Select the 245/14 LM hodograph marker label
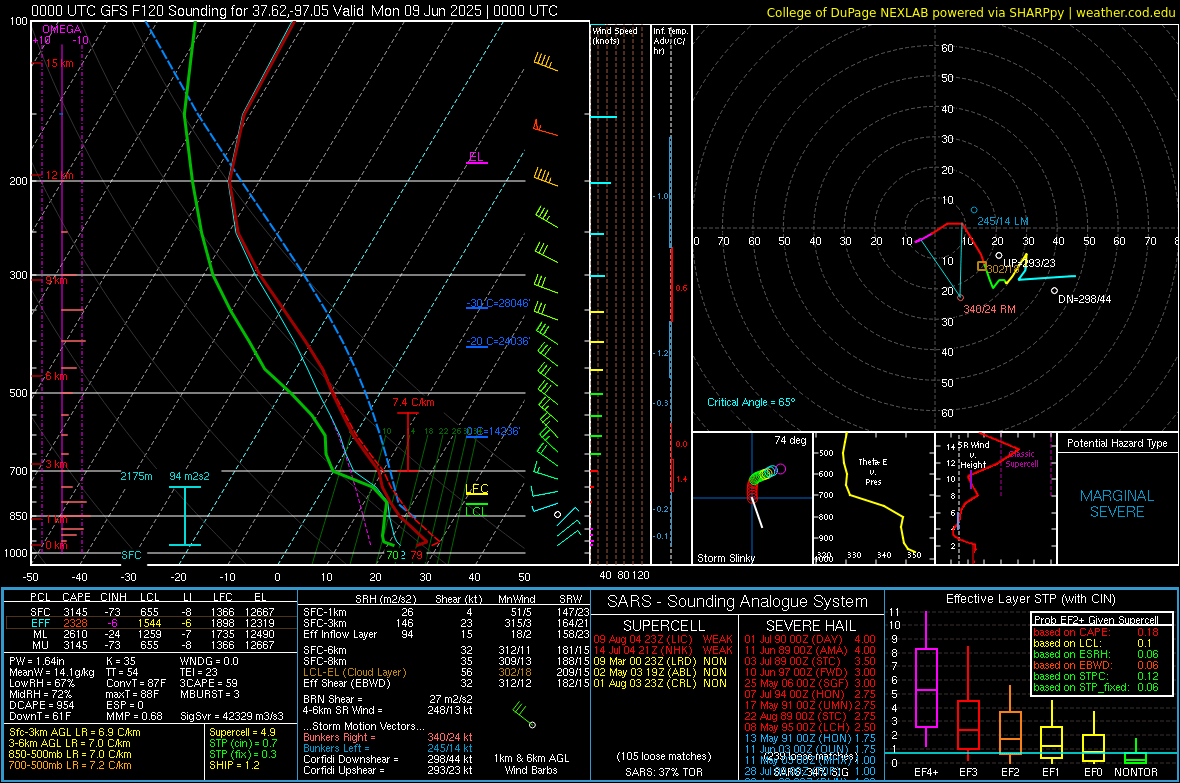 [1002, 221]
